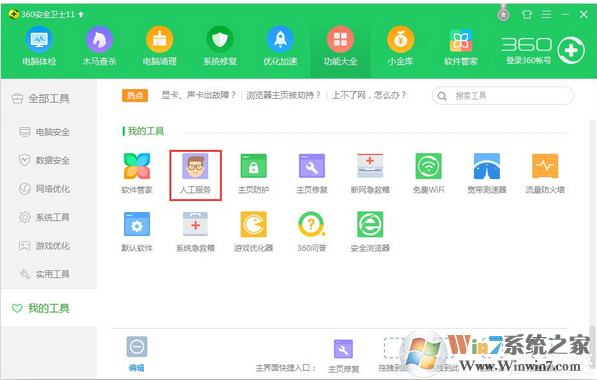The width and height of the screenshot is (597, 380).
Task: Launch 断网急救箱 tool
Action: 370,174
